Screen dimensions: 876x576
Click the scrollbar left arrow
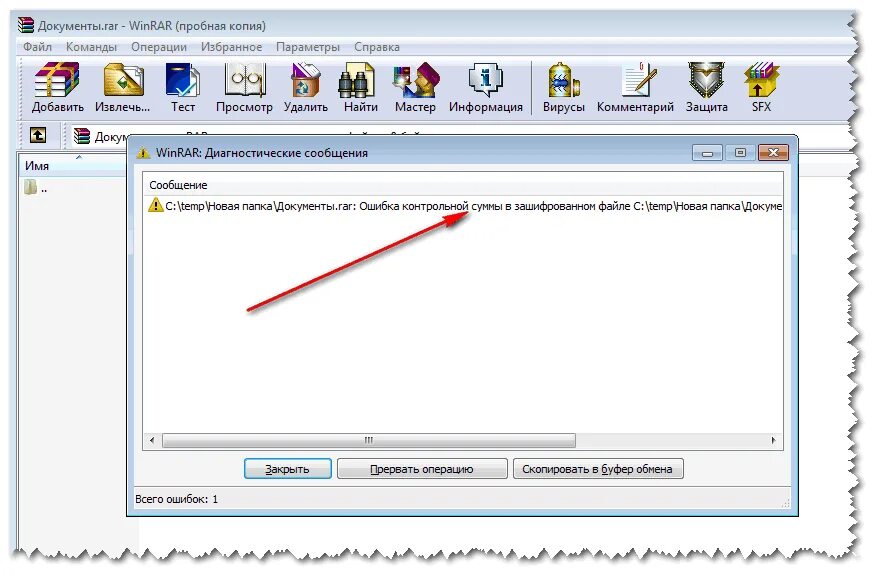pyautogui.click(x=152, y=440)
